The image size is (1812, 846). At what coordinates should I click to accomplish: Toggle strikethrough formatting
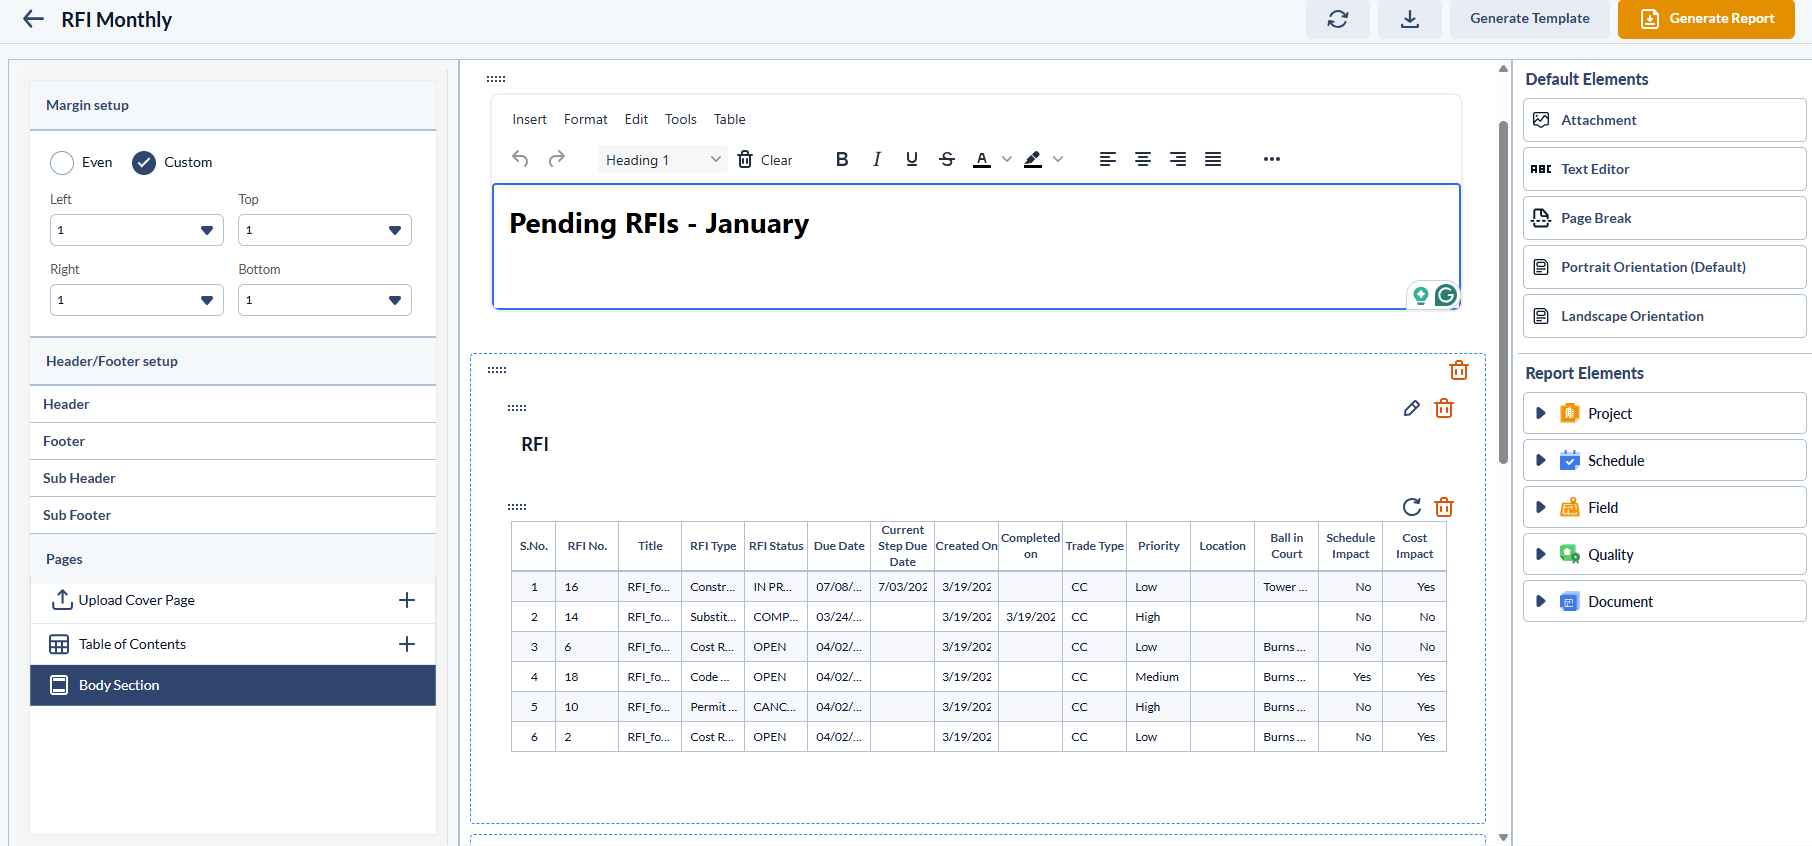click(947, 159)
